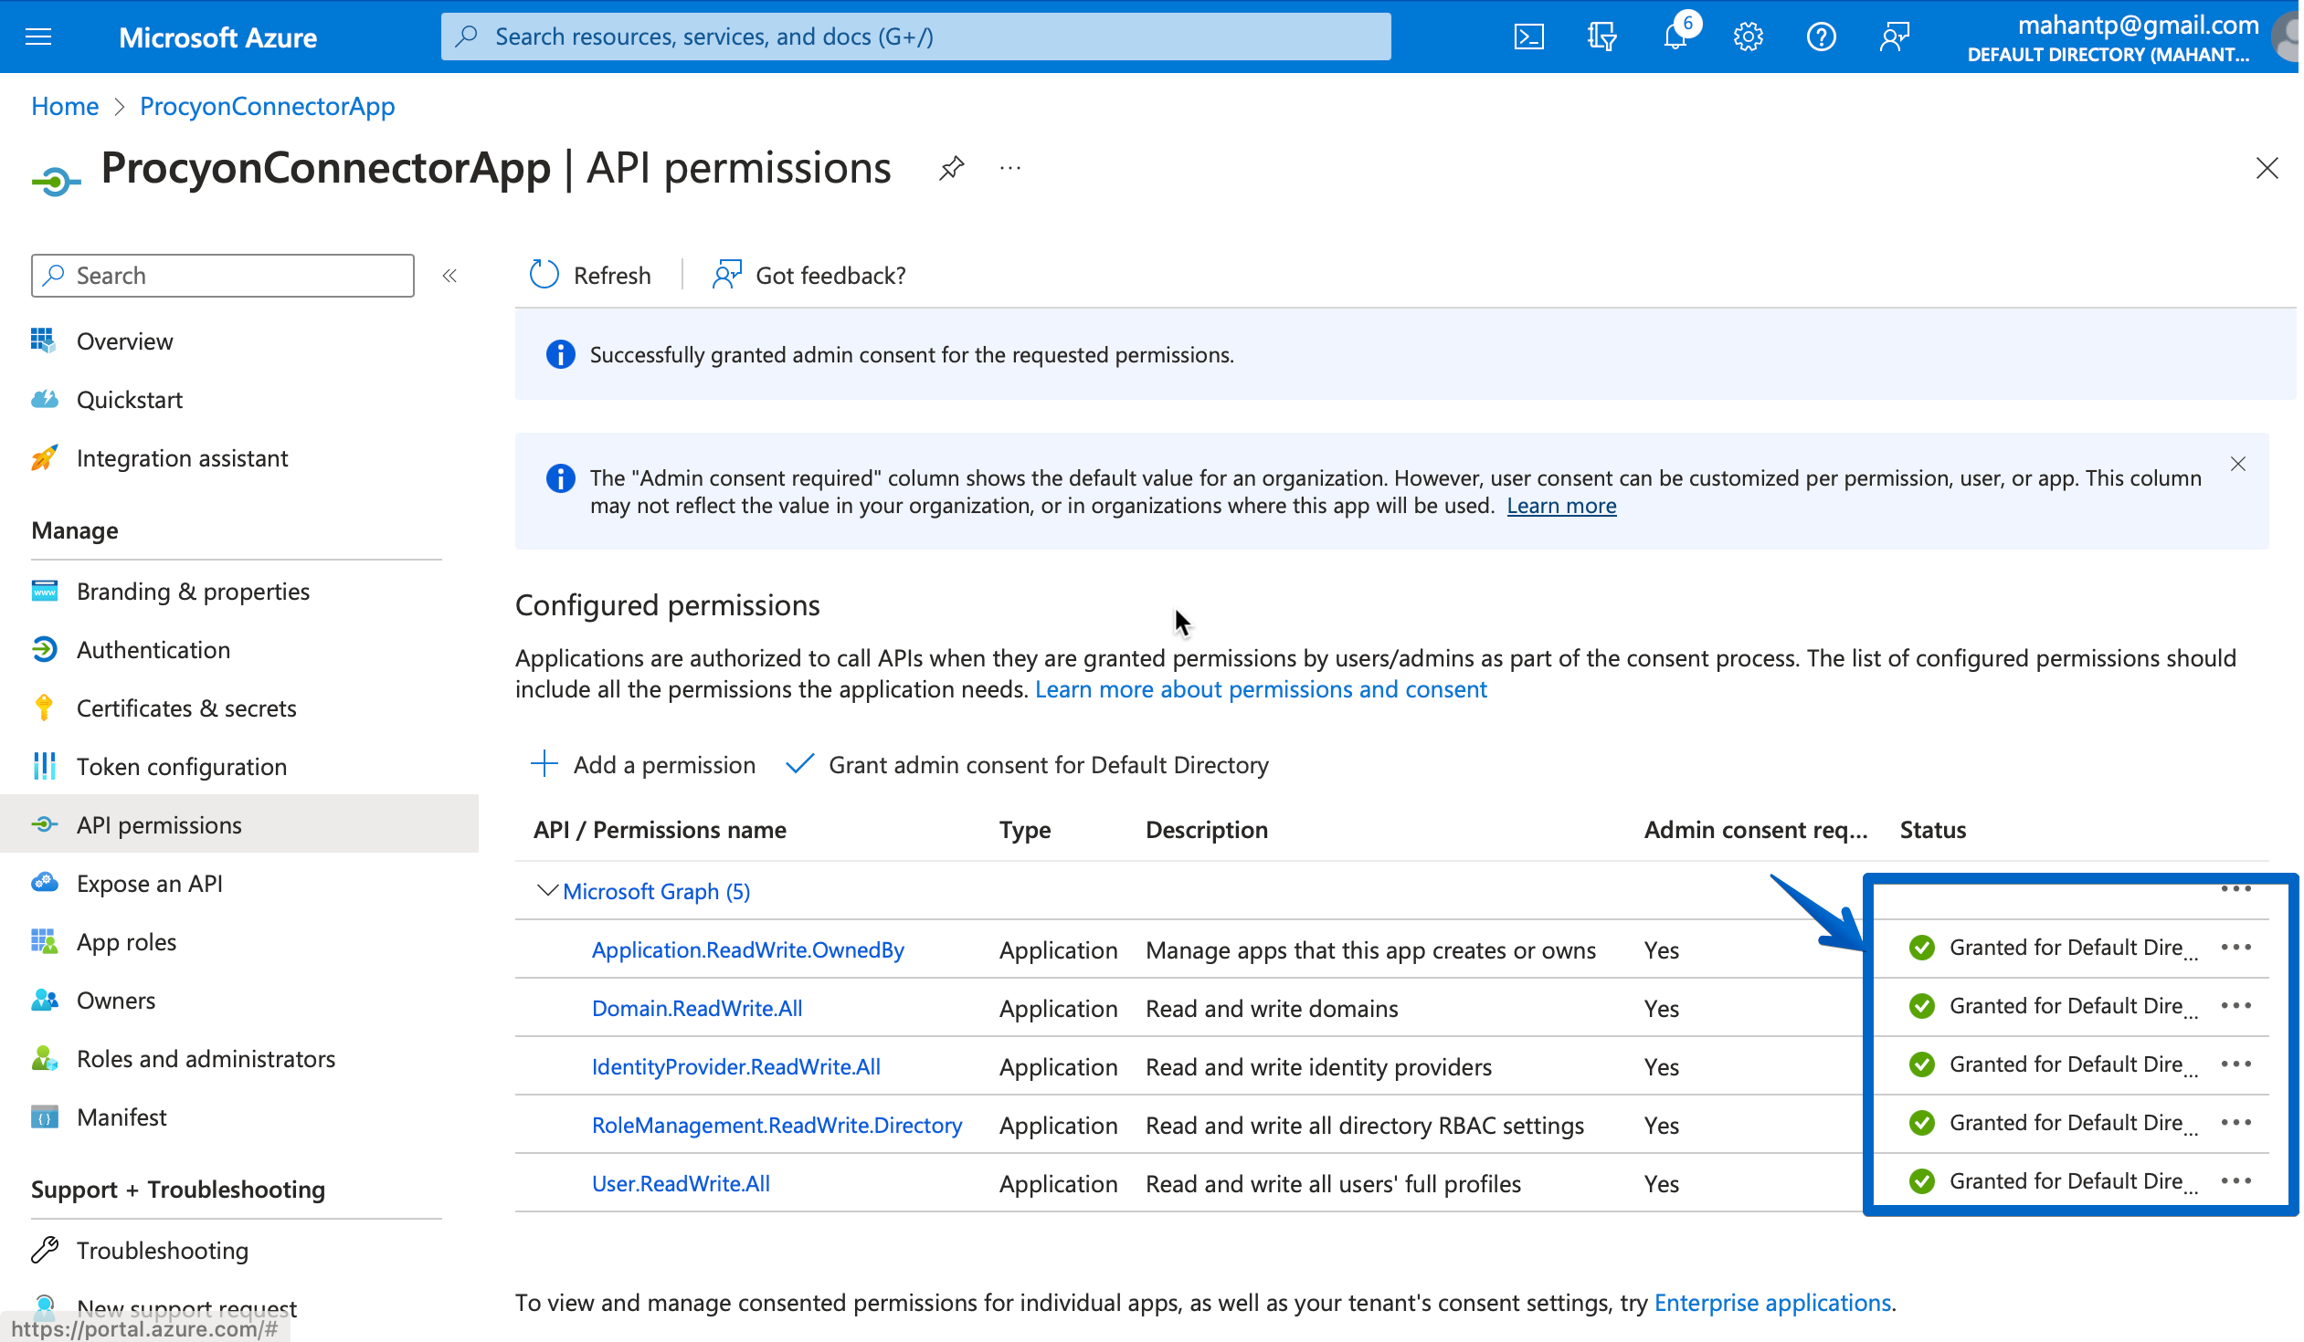
Task: Collapse the Microsoft Graph (5) permission group
Action: tap(546, 890)
